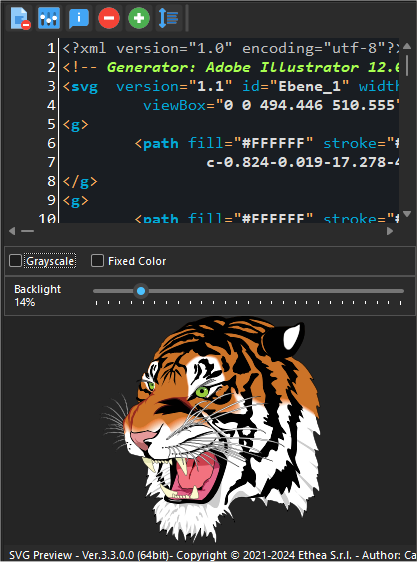417x562 pixels.
Task: Click the closing g tag on line 8
Action: click(80, 181)
